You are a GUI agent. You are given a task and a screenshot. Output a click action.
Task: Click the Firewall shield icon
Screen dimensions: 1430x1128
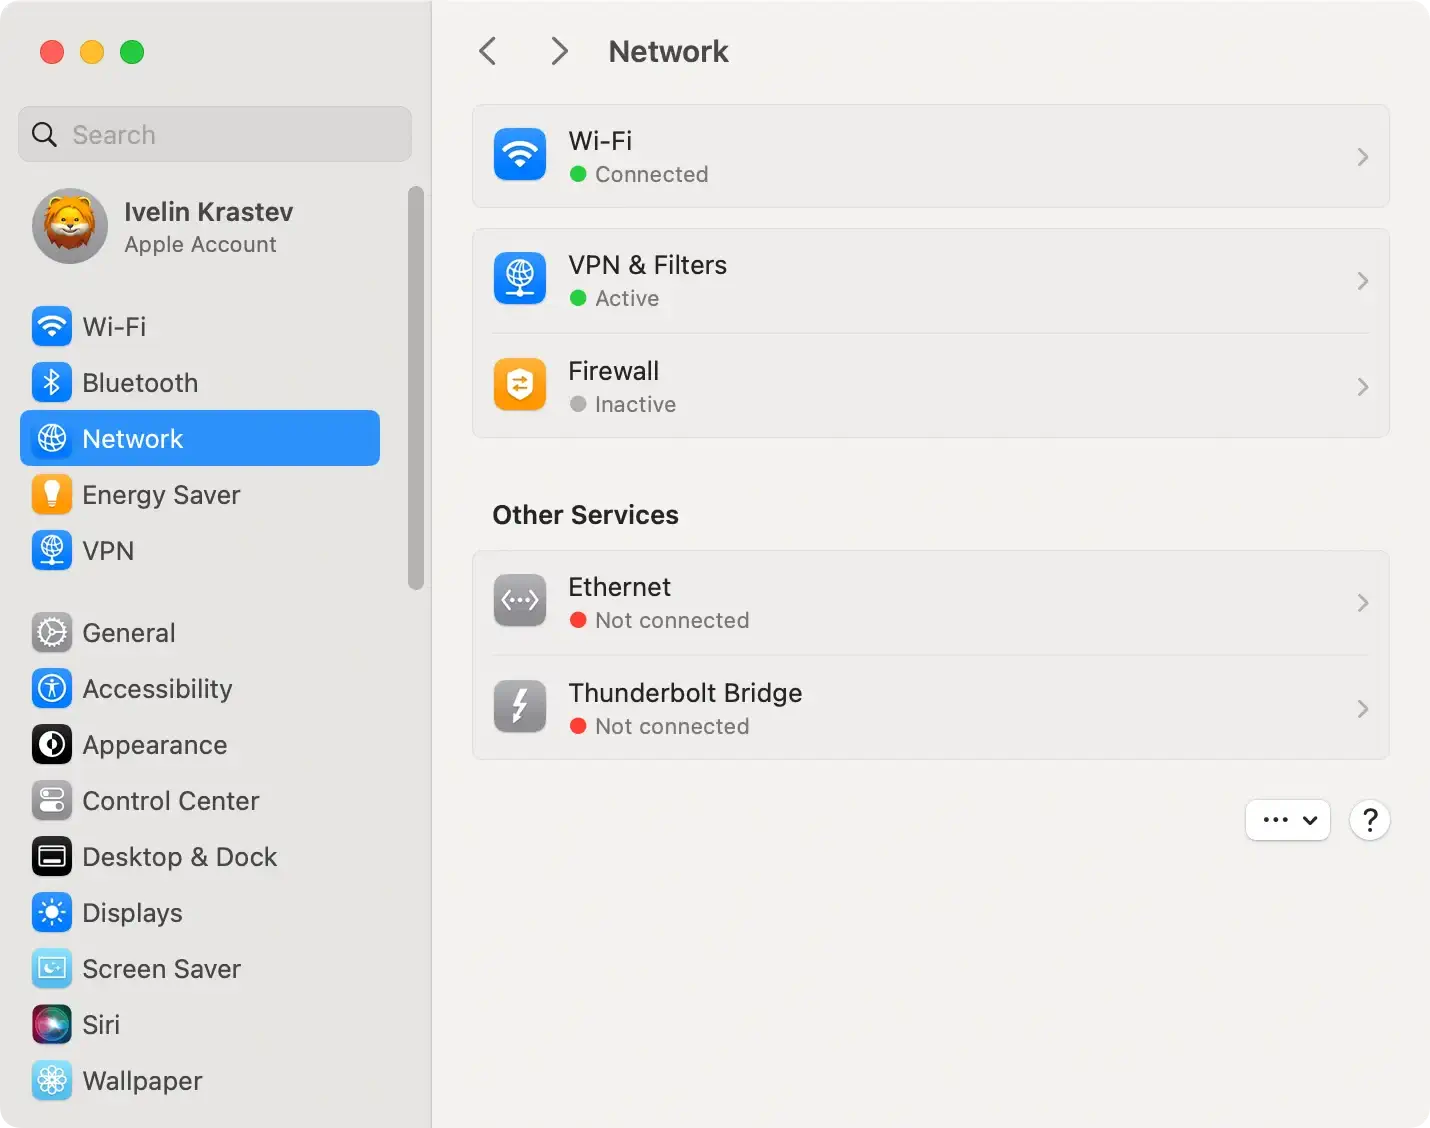(520, 385)
